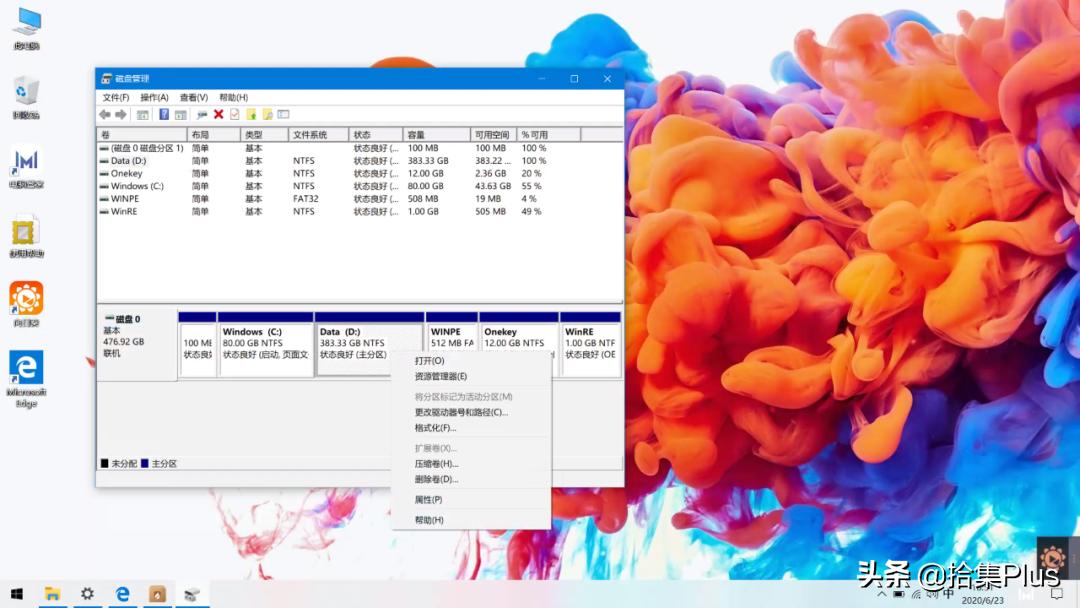The width and height of the screenshot is (1080, 608).
Task: Open the notification center icon
Action: 1057,594
